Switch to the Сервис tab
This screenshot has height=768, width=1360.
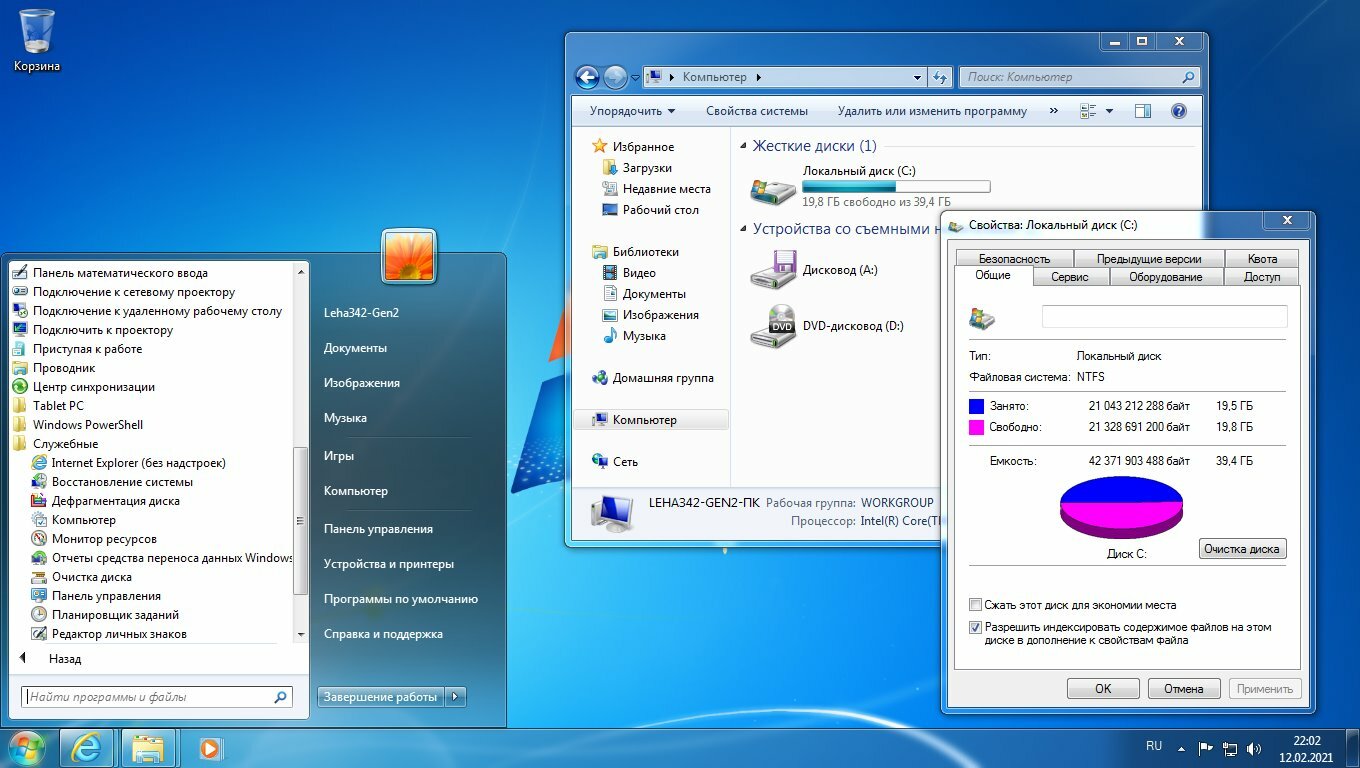[x=1069, y=277]
